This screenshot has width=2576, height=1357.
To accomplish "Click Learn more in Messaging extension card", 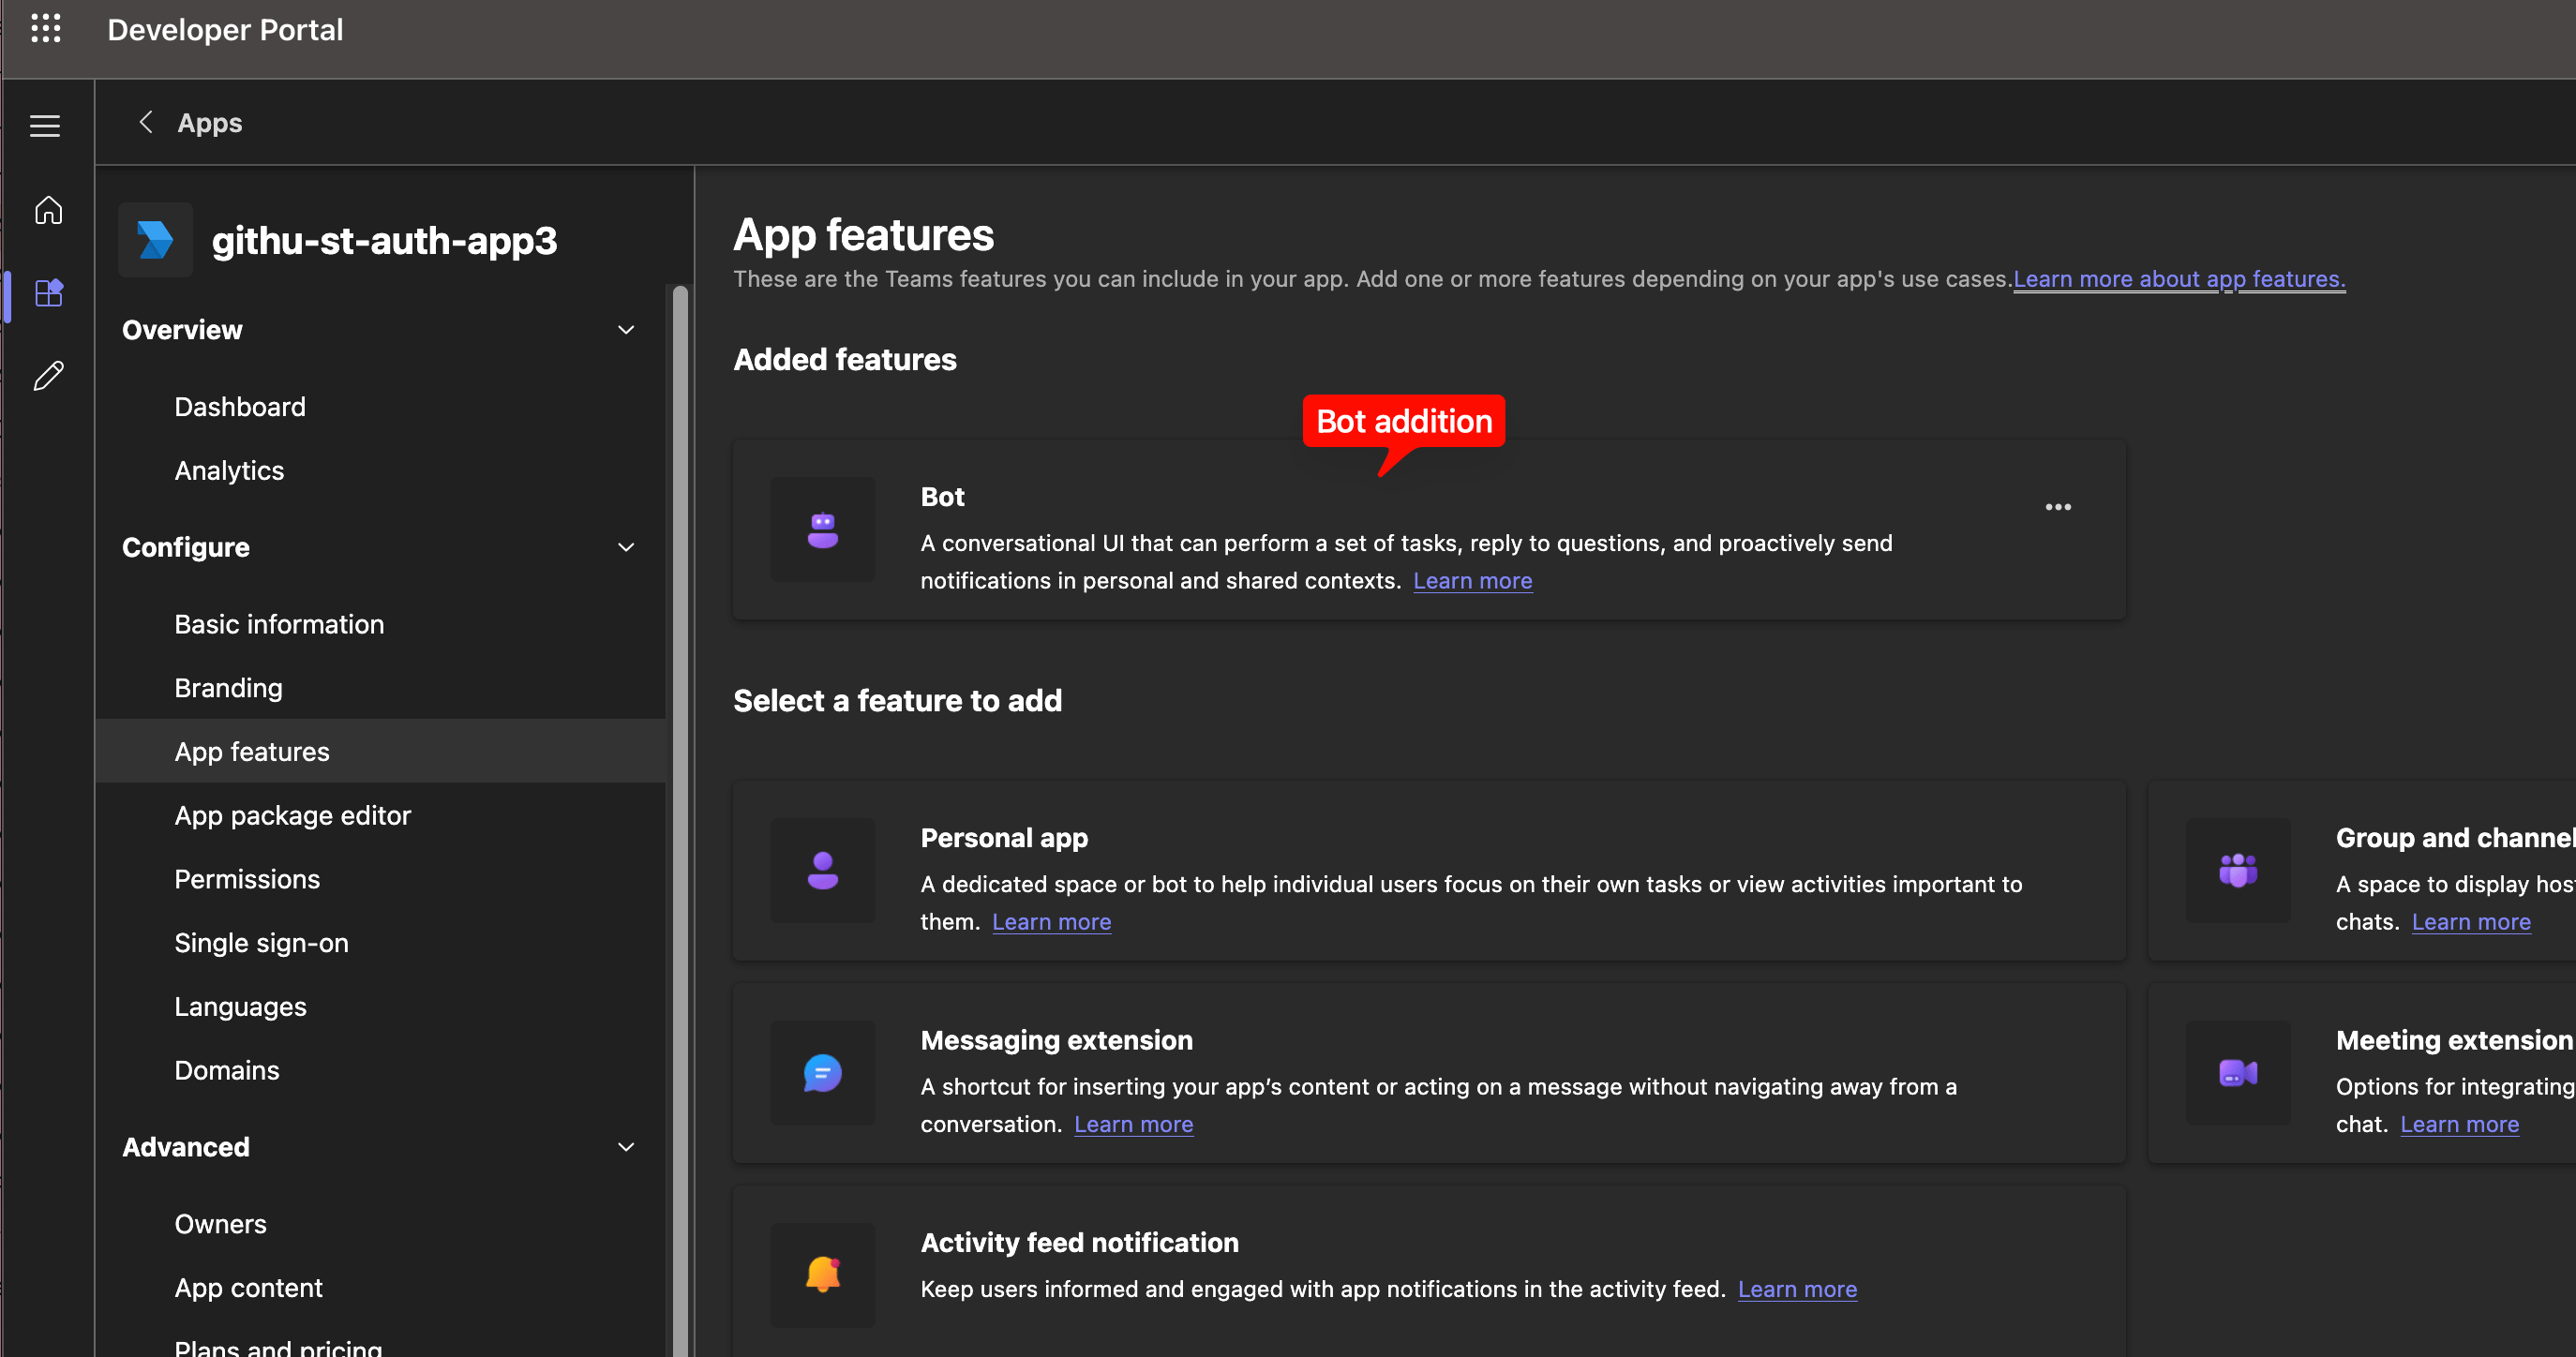I will pos(1133,1124).
